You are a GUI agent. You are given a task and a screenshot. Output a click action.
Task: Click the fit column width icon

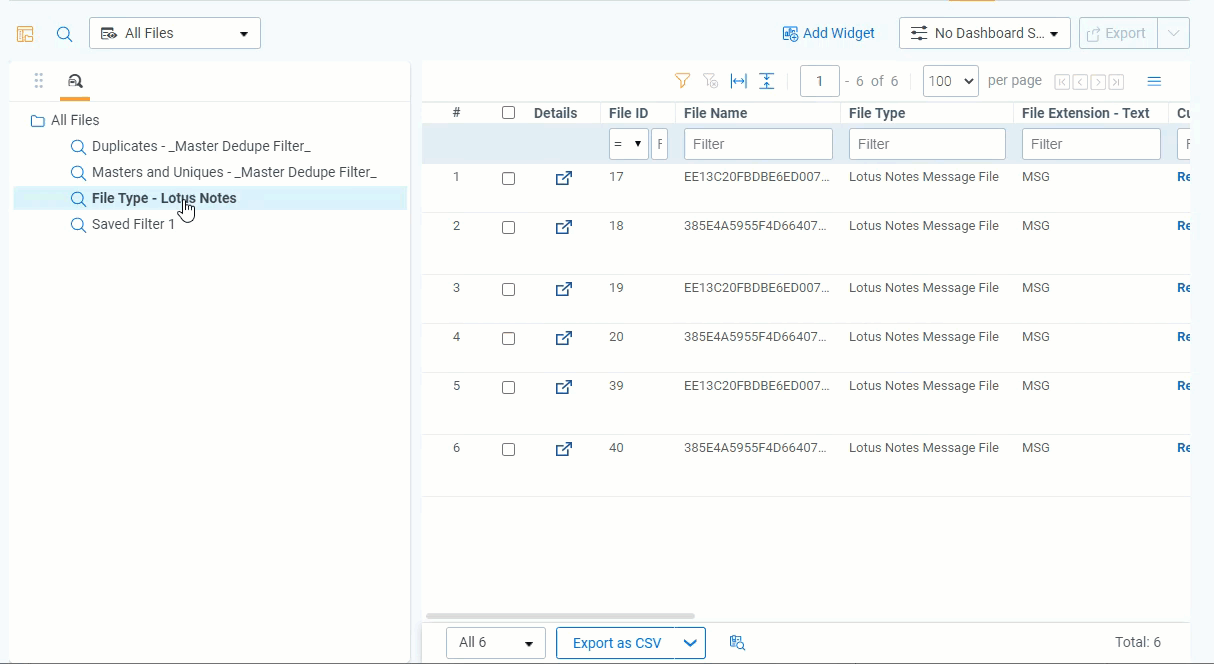(x=739, y=81)
